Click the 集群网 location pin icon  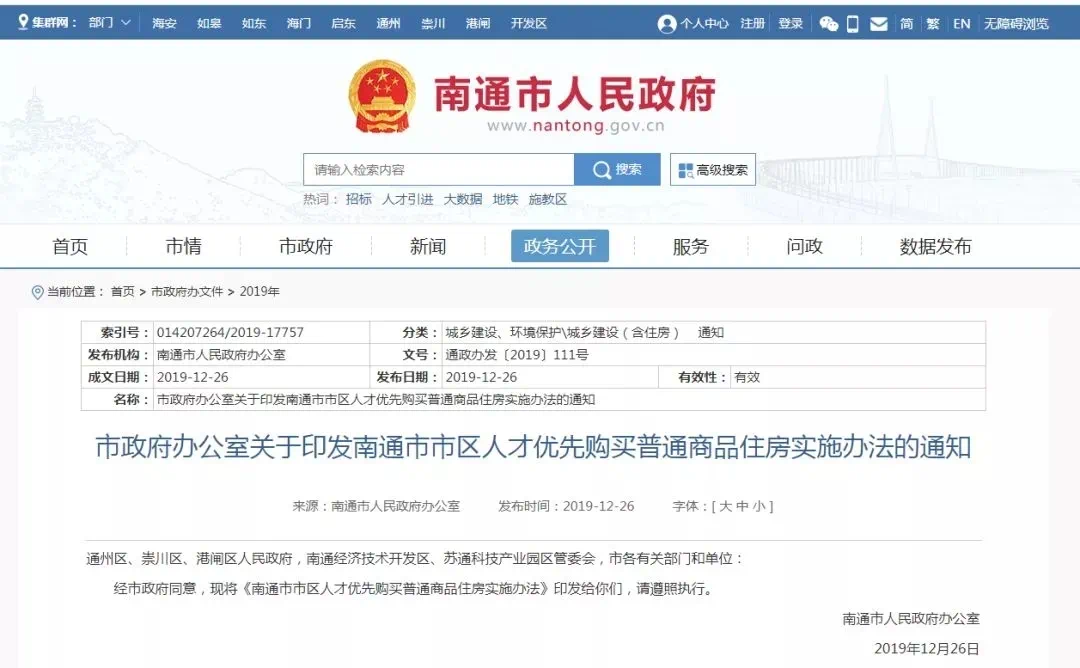(23, 23)
